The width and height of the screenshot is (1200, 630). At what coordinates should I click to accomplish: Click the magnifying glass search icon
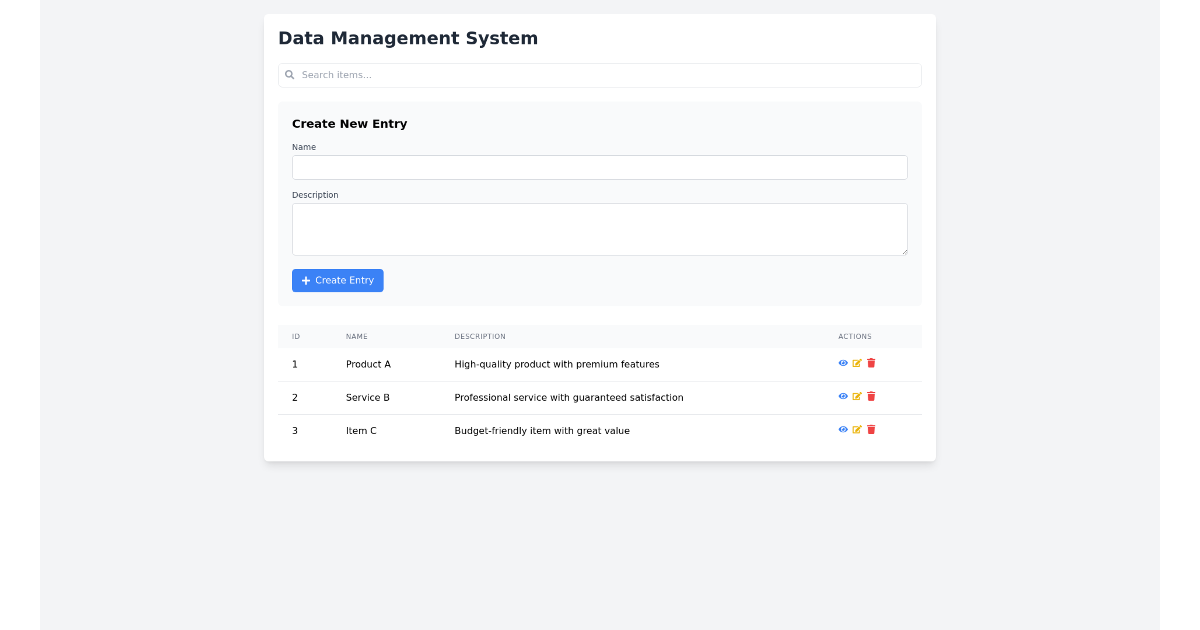(290, 75)
